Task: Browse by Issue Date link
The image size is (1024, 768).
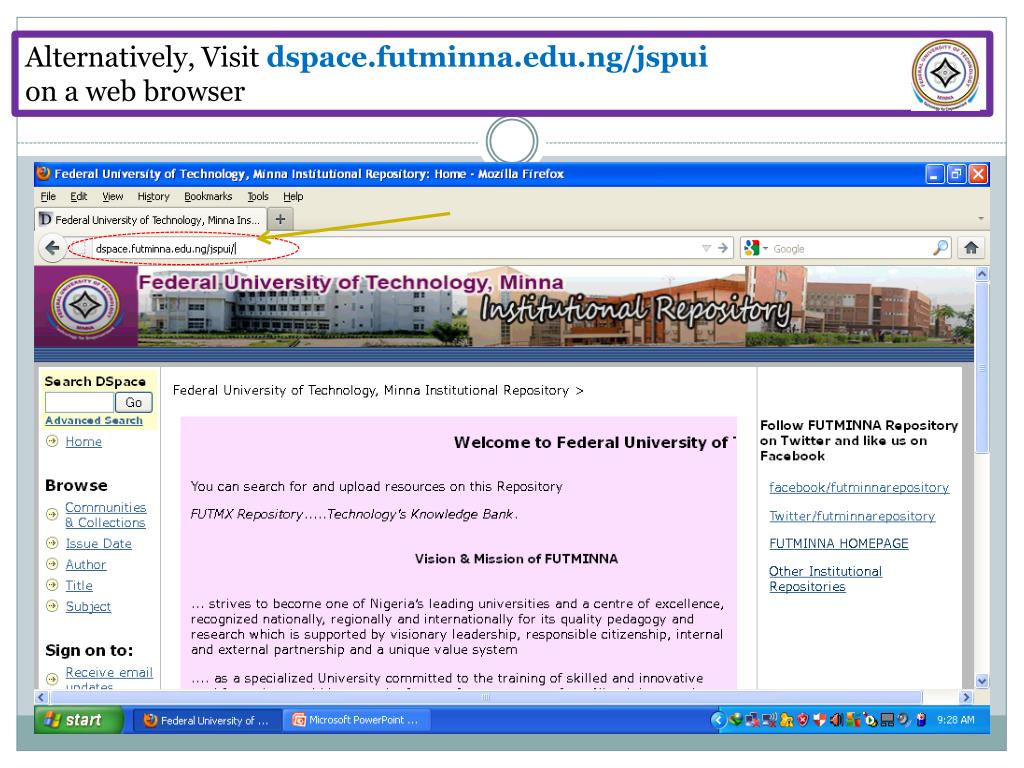Action: 99,544
